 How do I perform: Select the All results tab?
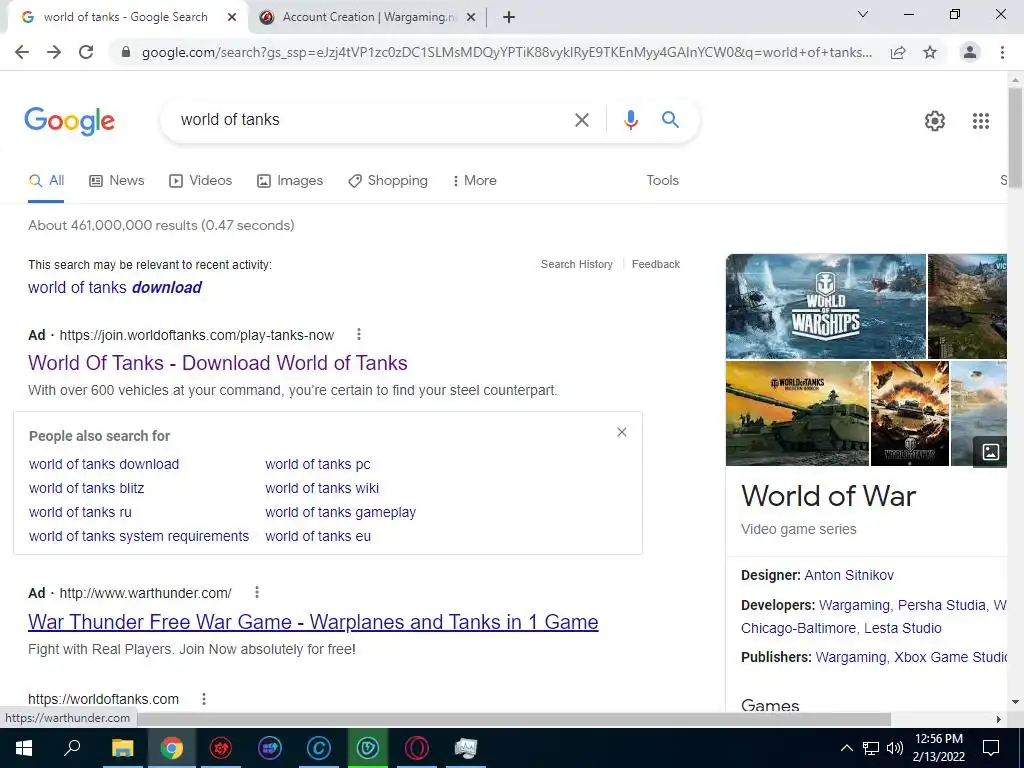click(x=46, y=181)
